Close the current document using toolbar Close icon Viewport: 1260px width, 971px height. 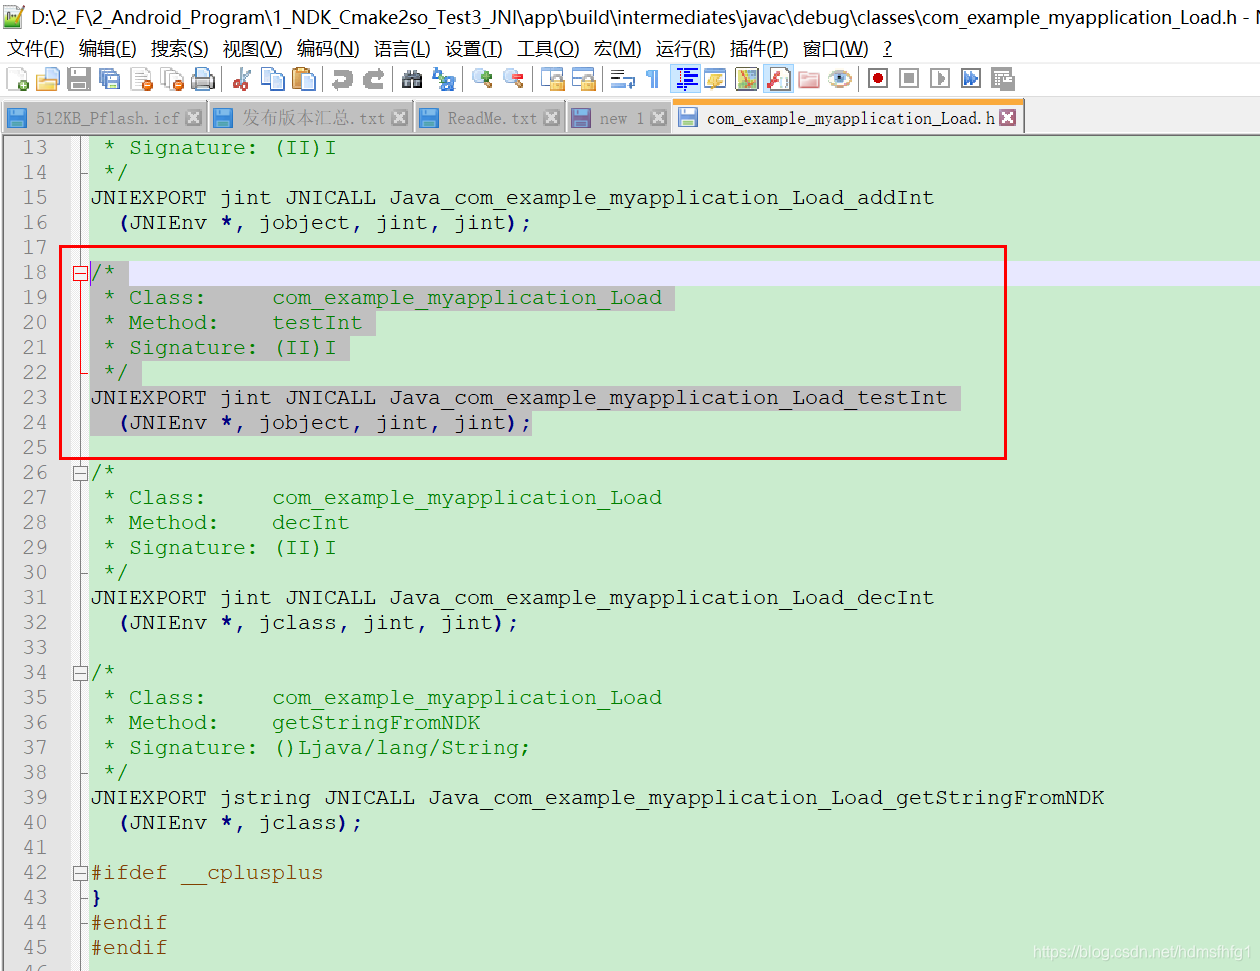(x=142, y=79)
